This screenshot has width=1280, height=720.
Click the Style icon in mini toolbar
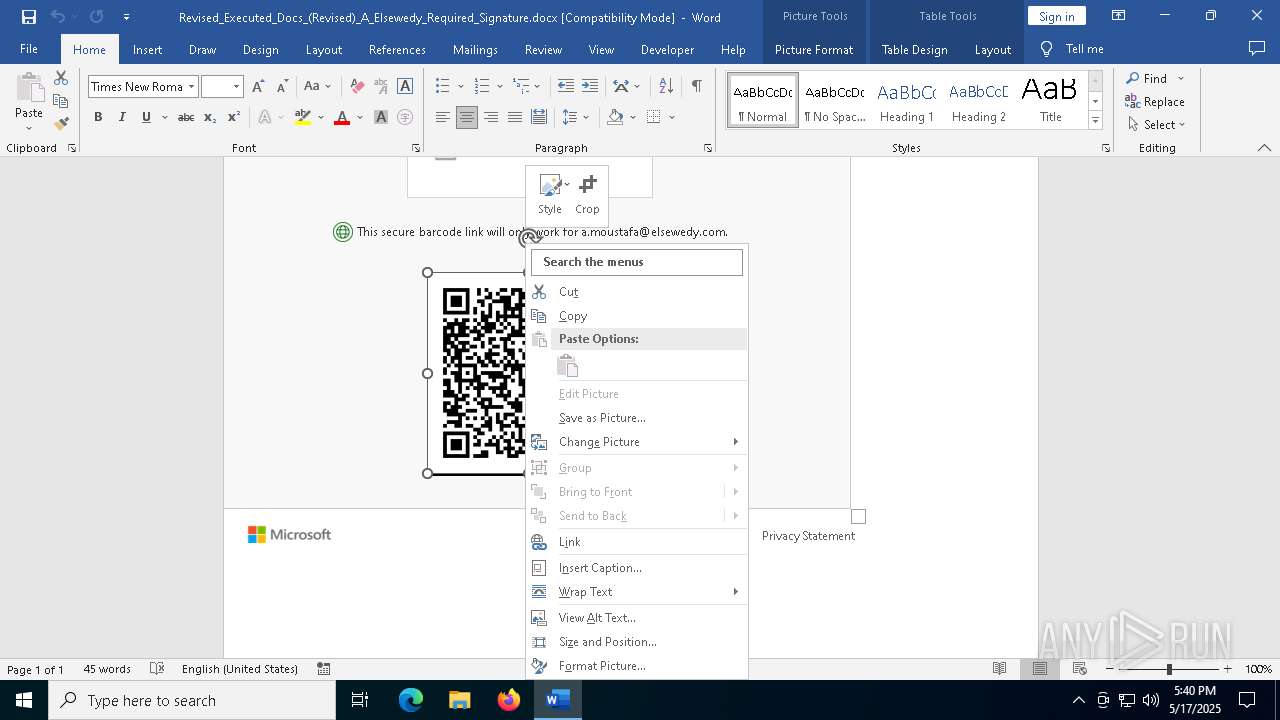[x=550, y=194]
